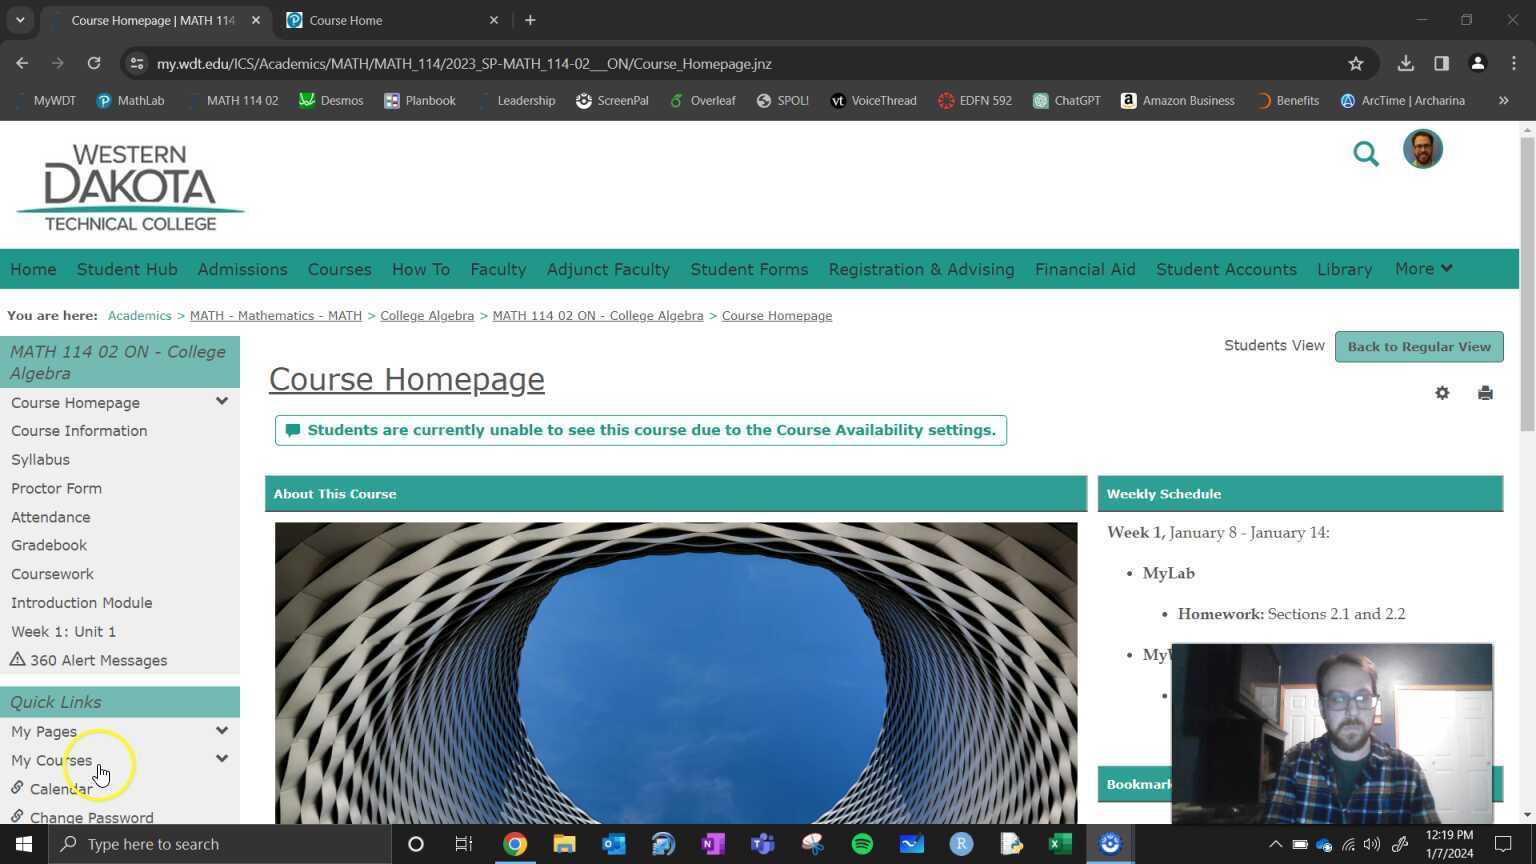
Task: View site information icon in address bar
Action: click(138, 64)
